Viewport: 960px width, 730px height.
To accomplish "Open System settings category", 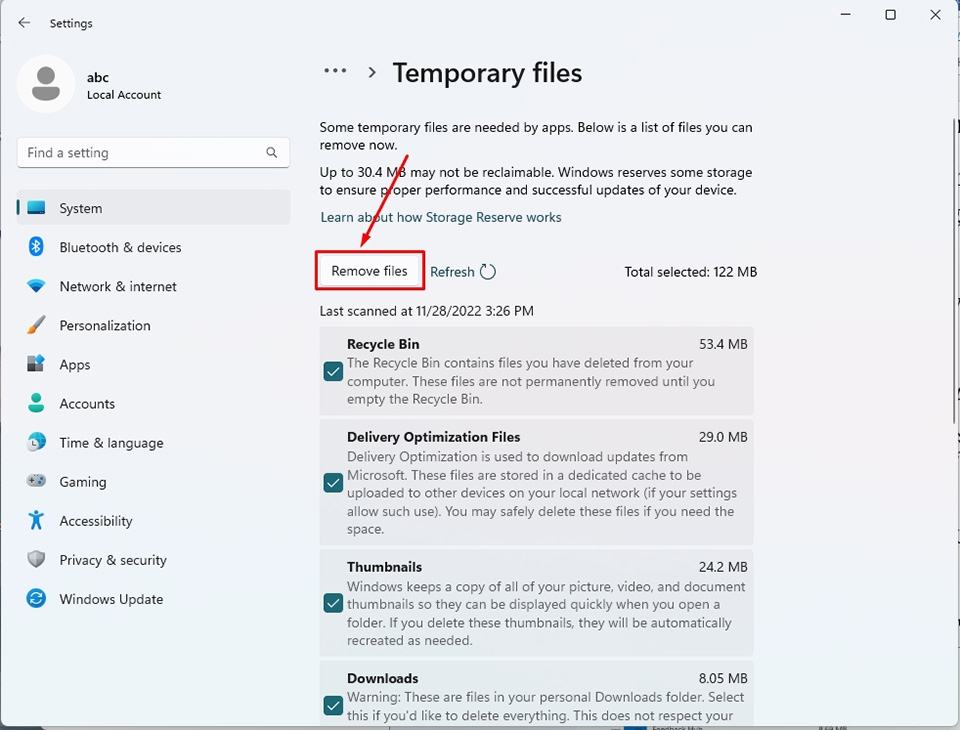I will tap(153, 208).
